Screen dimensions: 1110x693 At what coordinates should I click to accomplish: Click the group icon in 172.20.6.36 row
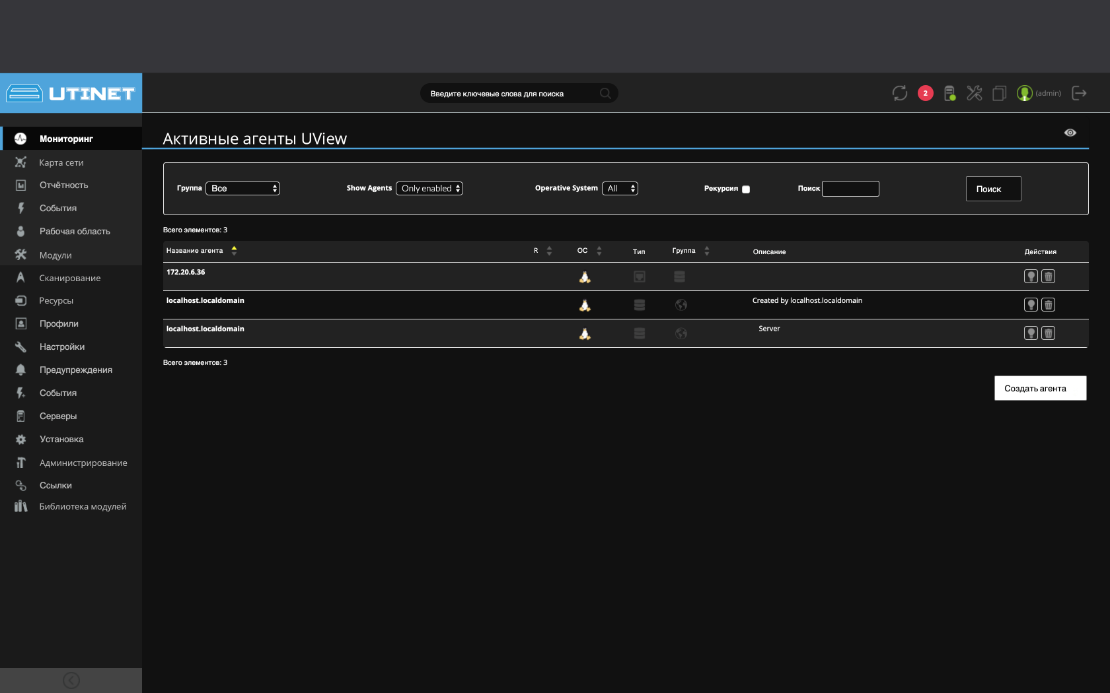coord(680,277)
